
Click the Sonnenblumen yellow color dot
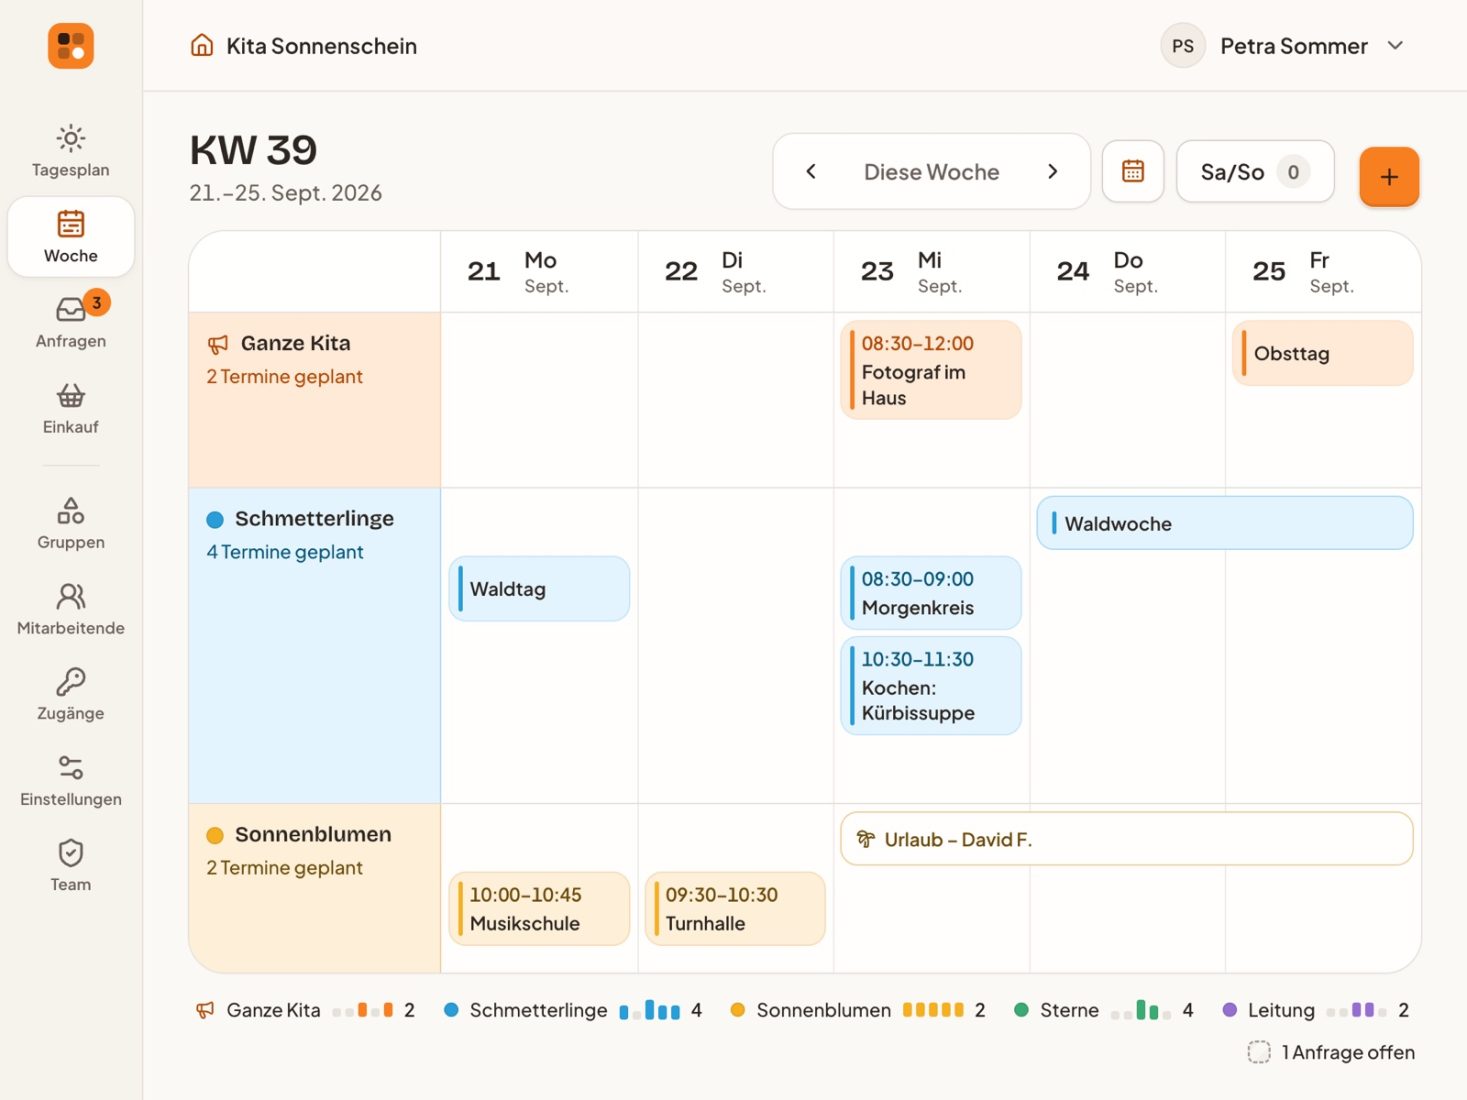(215, 836)
